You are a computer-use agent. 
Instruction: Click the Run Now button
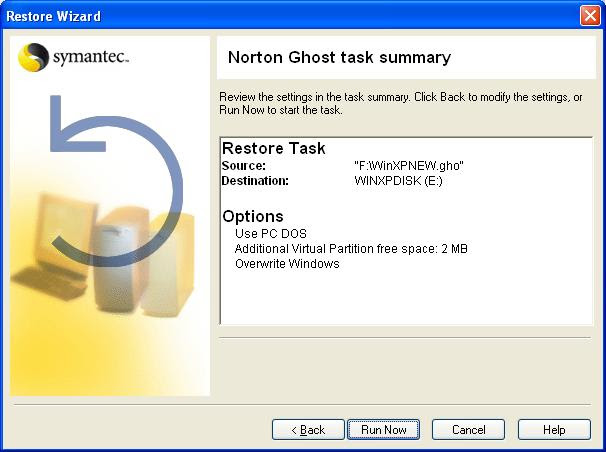tap(383, 430)
